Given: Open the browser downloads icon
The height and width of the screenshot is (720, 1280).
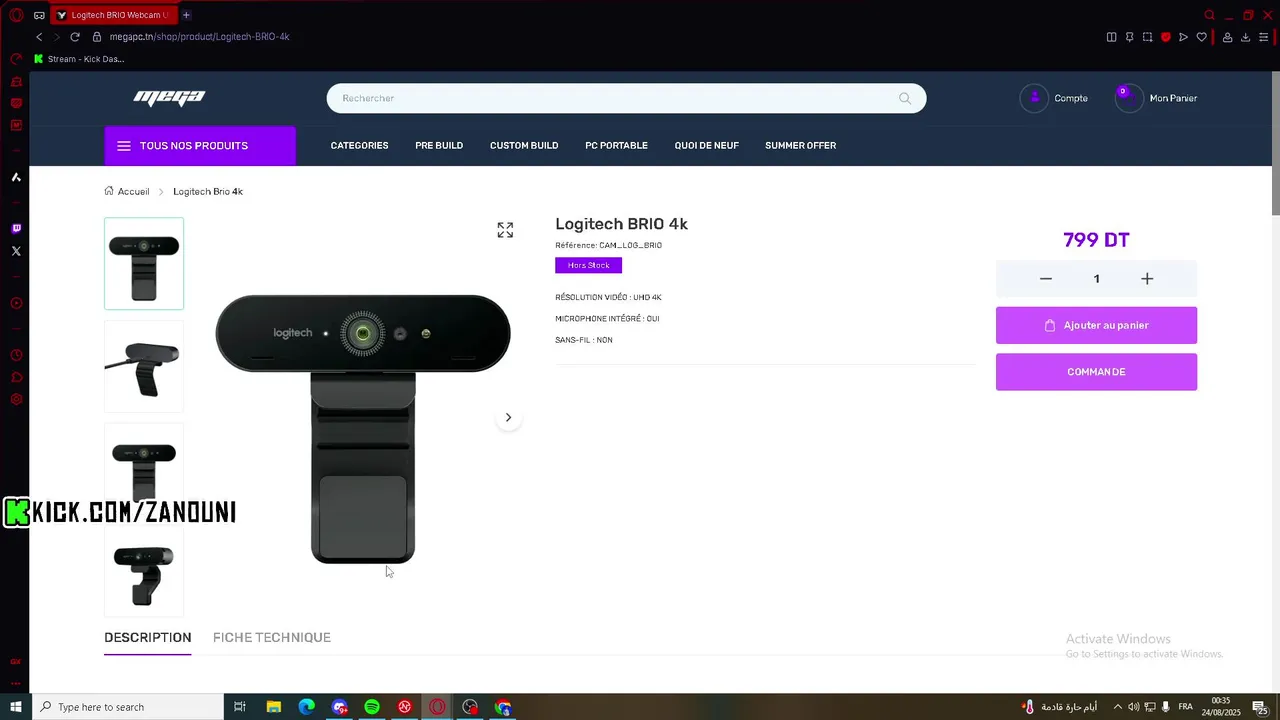Looking at the screenshot, I should coord(1245,37).
